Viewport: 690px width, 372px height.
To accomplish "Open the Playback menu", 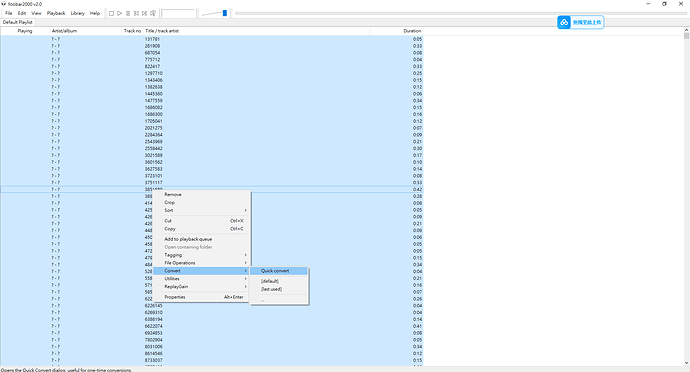I will point(56,13).
